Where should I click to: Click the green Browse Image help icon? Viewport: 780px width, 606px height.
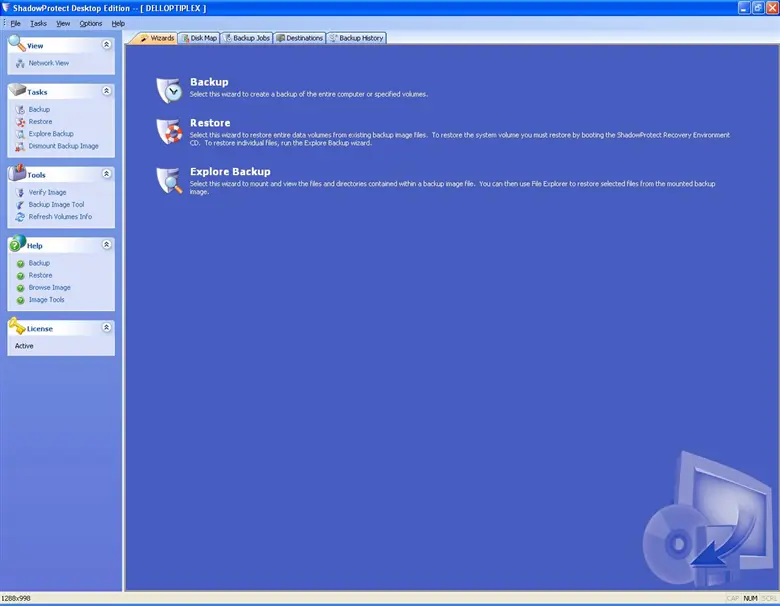20,288
